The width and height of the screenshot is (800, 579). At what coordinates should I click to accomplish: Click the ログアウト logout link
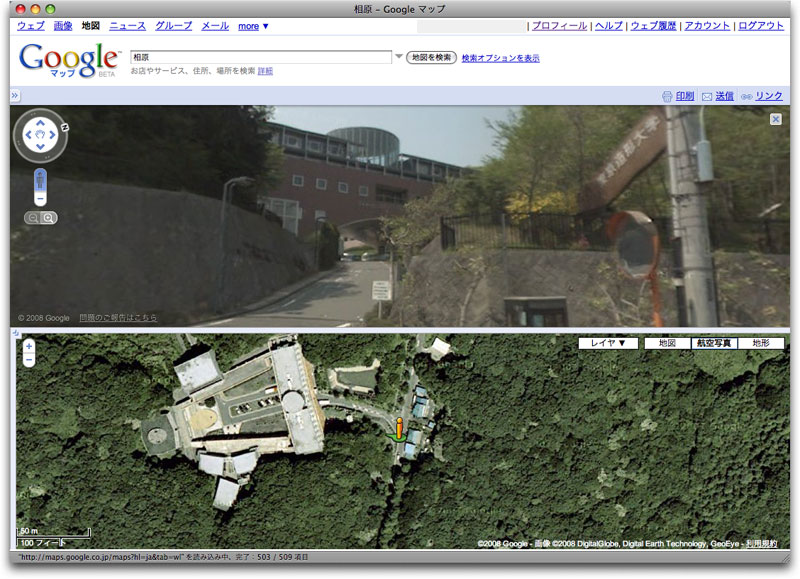click(761, 26)
